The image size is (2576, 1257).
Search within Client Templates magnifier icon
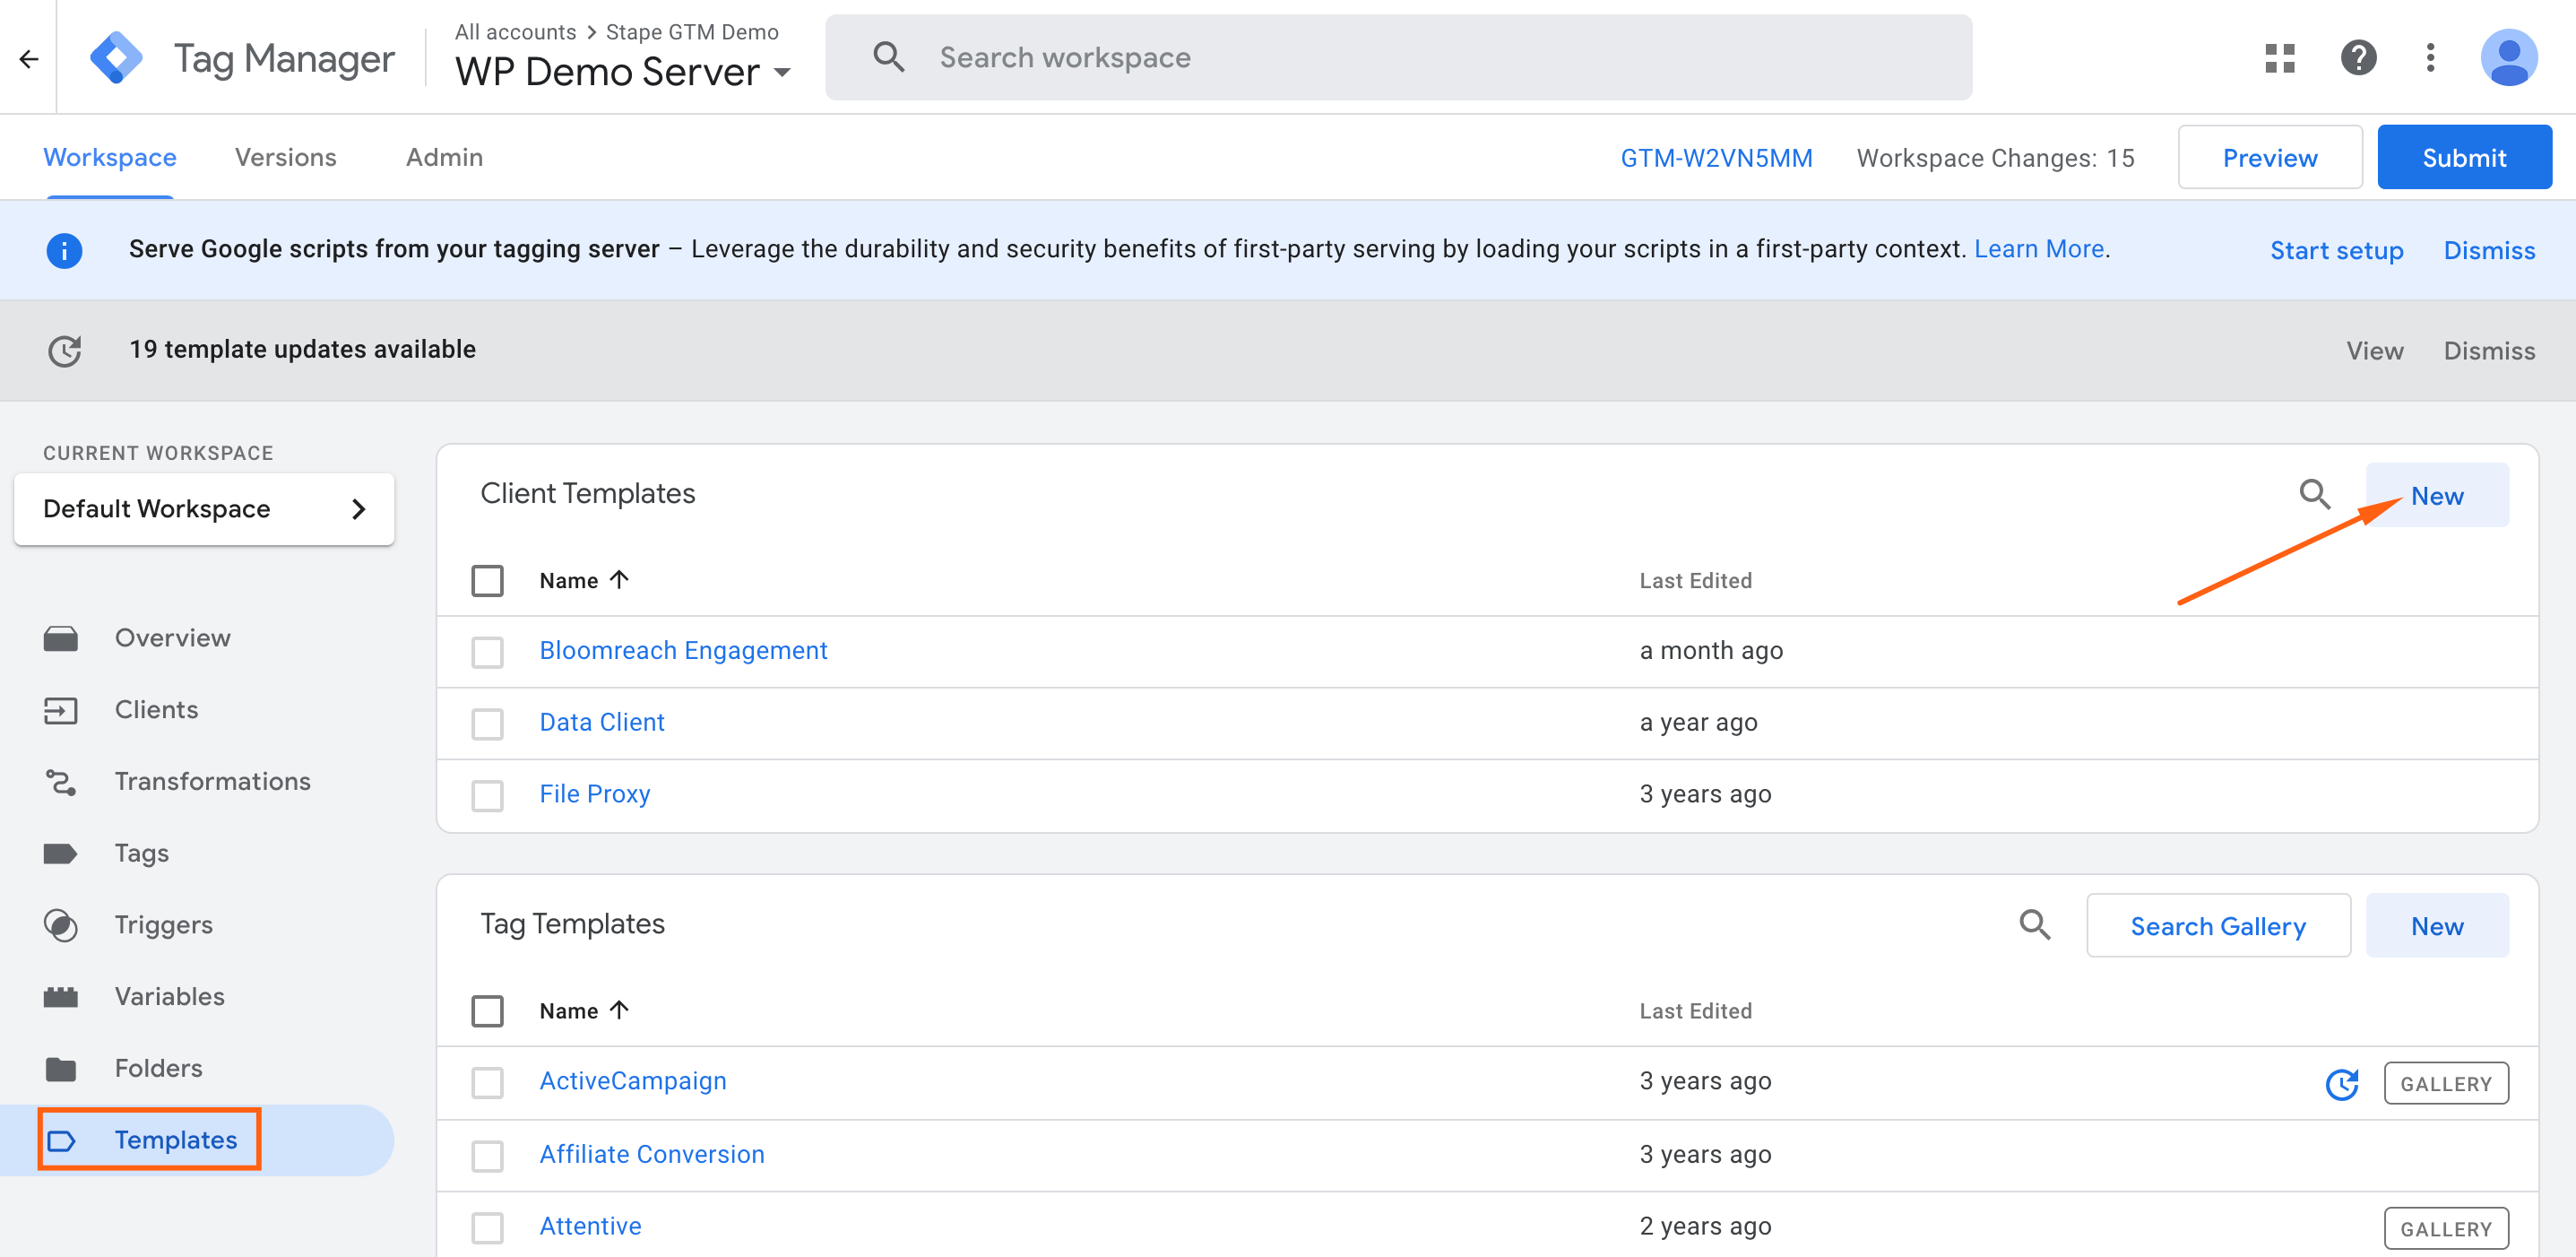[x=2314, y=494]
